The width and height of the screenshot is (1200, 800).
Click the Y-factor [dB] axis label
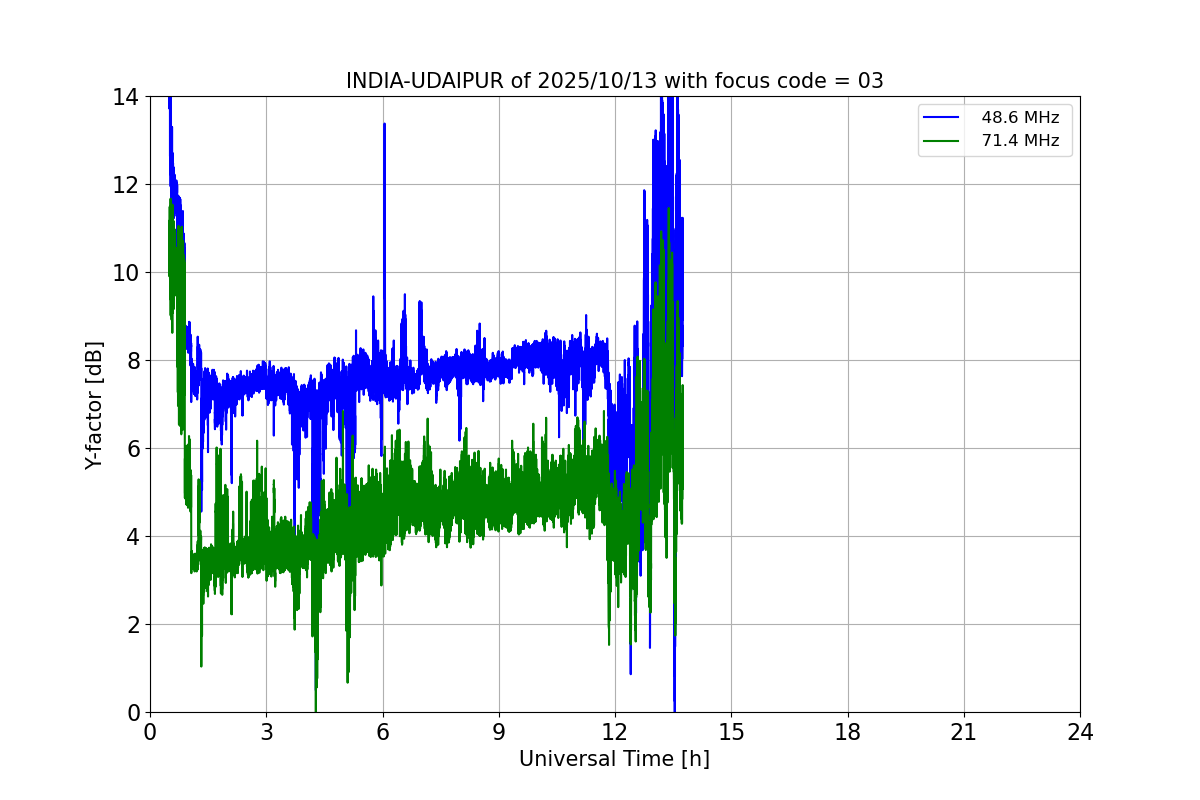(94, 404)
